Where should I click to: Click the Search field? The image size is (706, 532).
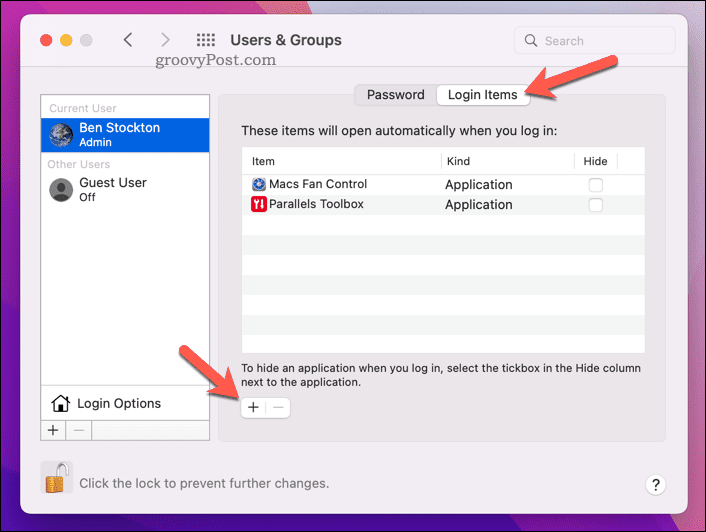594,41
